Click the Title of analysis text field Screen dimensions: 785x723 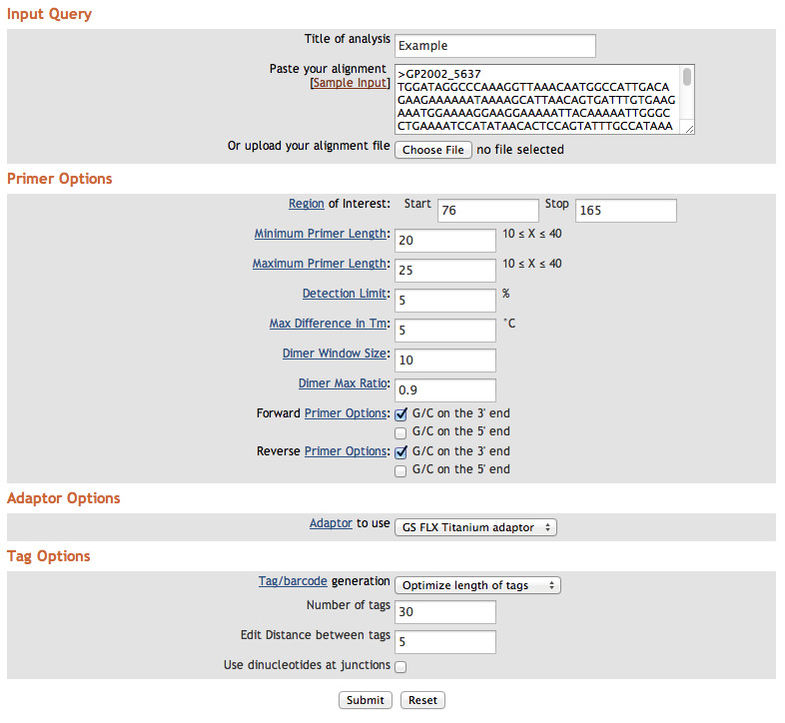(x=495, y=46)
